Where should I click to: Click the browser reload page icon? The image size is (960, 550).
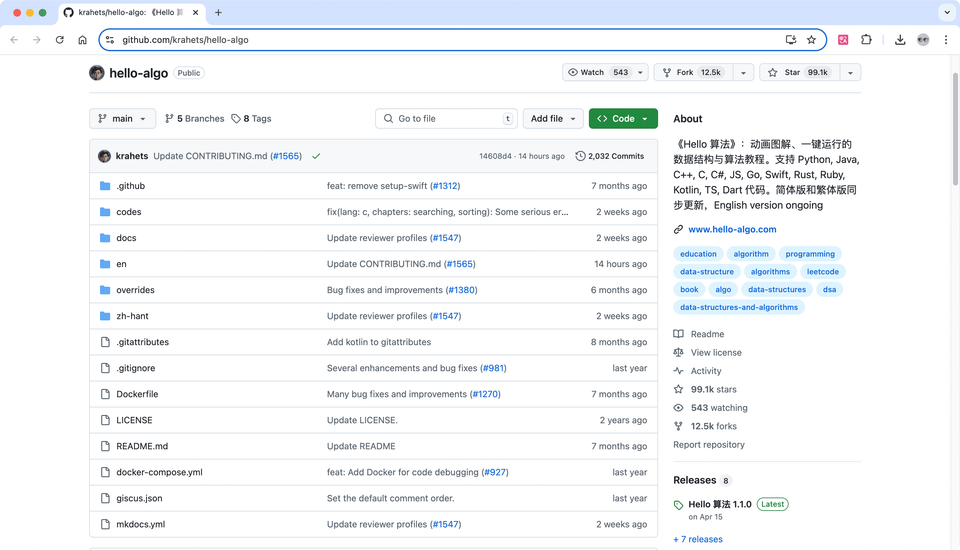point(60,40)
